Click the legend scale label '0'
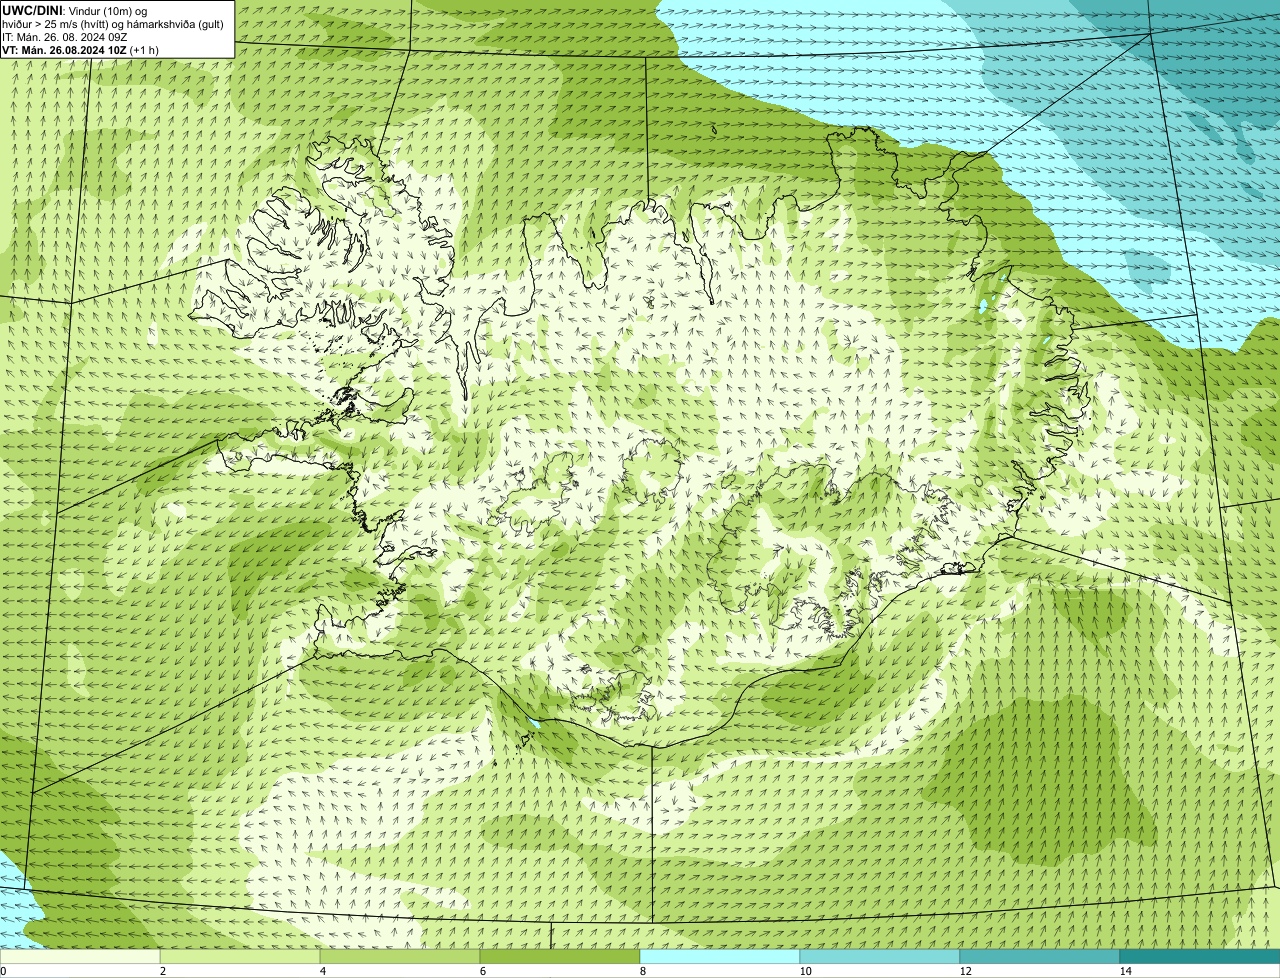 3,971
